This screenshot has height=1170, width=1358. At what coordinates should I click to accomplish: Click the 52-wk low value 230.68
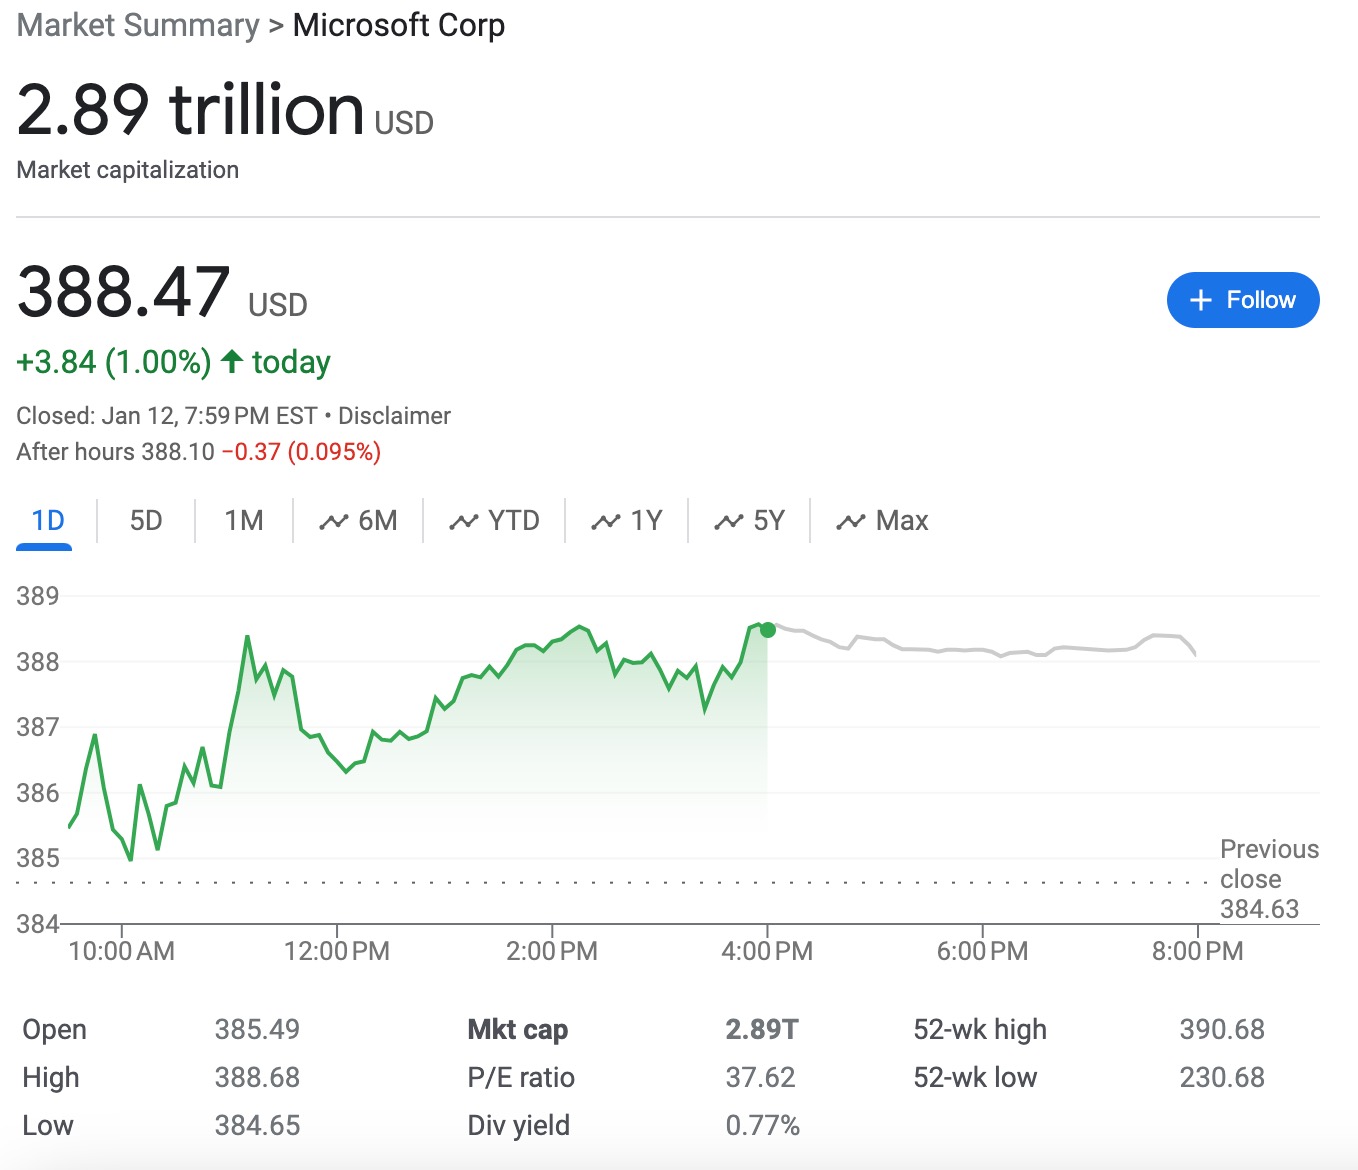pos(1222,1077)
